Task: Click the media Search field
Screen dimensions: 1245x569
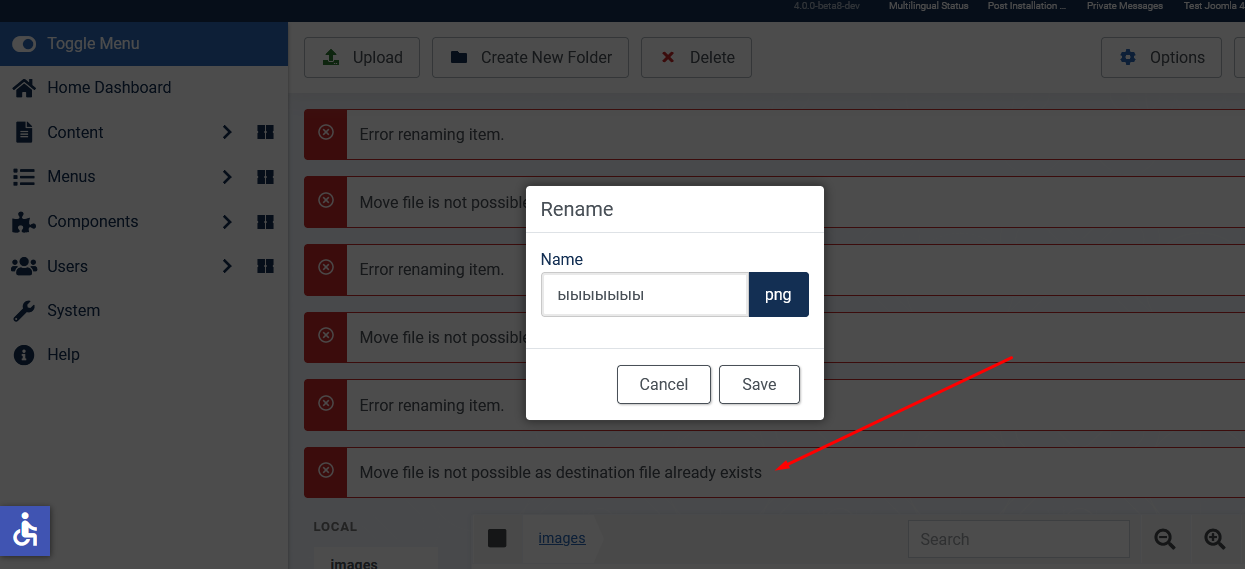Action: point(1018,539)
